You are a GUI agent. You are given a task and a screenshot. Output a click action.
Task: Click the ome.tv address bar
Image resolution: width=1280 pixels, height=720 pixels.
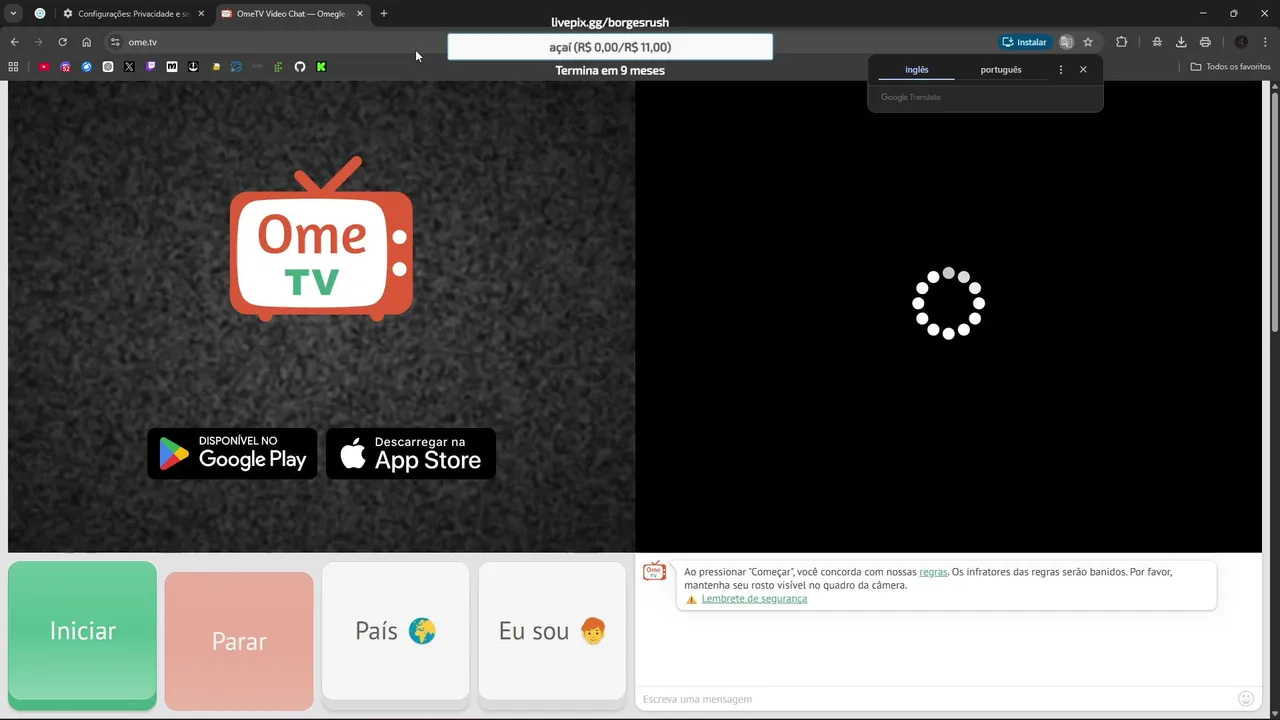click(550, 42)
